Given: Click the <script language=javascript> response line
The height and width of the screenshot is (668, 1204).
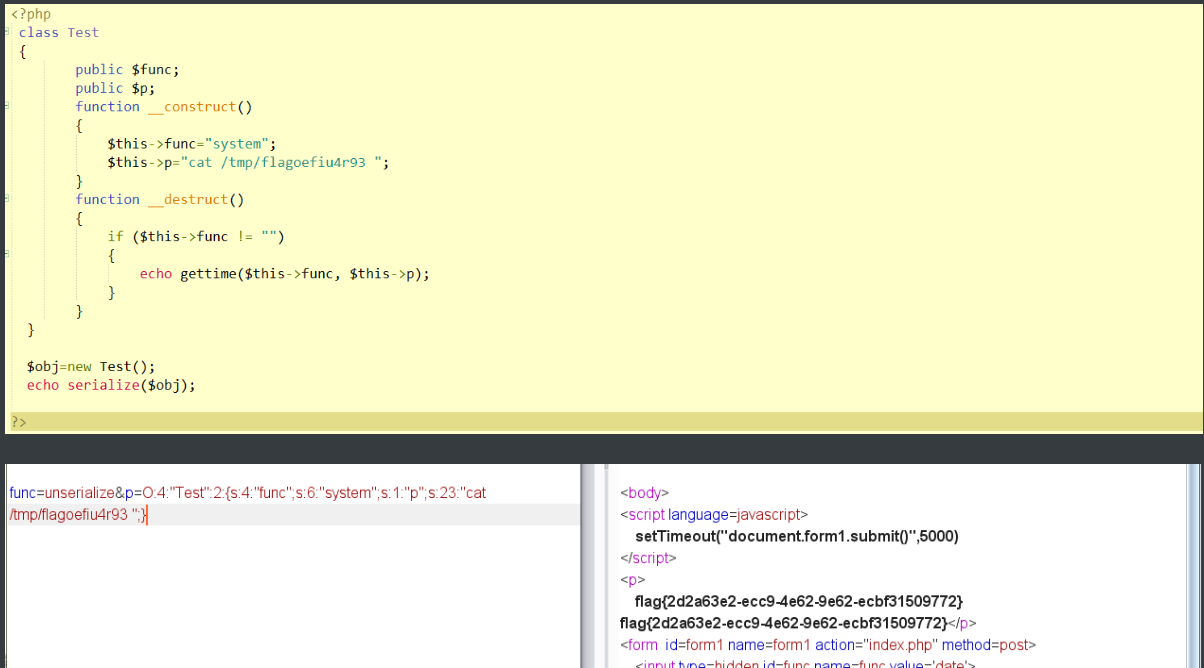Looking at the screenshot, I should 713,515.
